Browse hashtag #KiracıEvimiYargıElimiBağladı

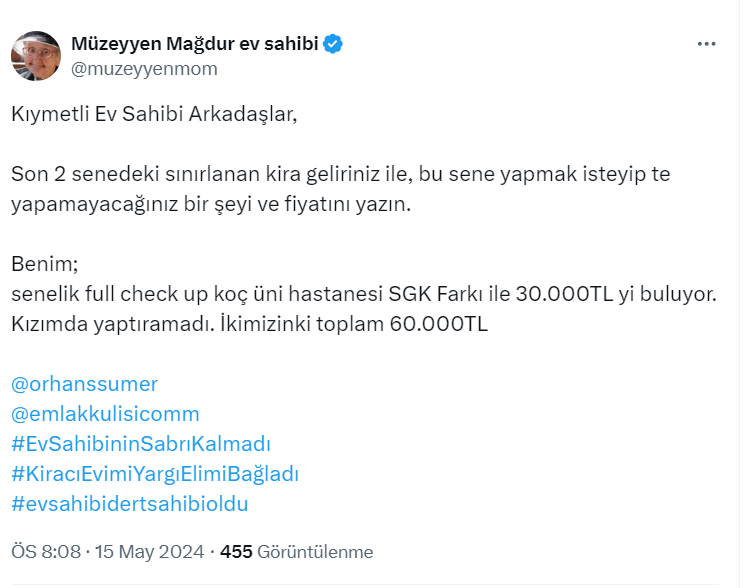click(x=155, y=474)
